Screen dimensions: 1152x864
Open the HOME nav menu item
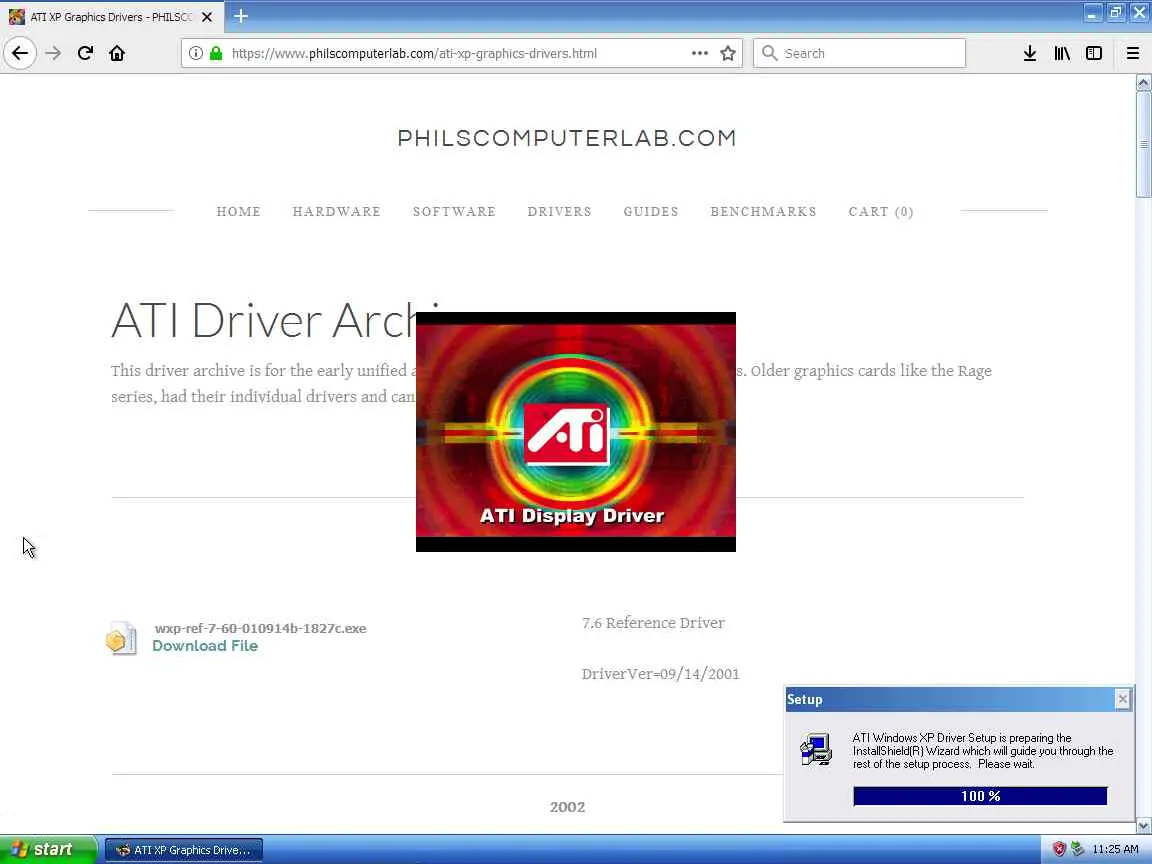click(239, 212)
